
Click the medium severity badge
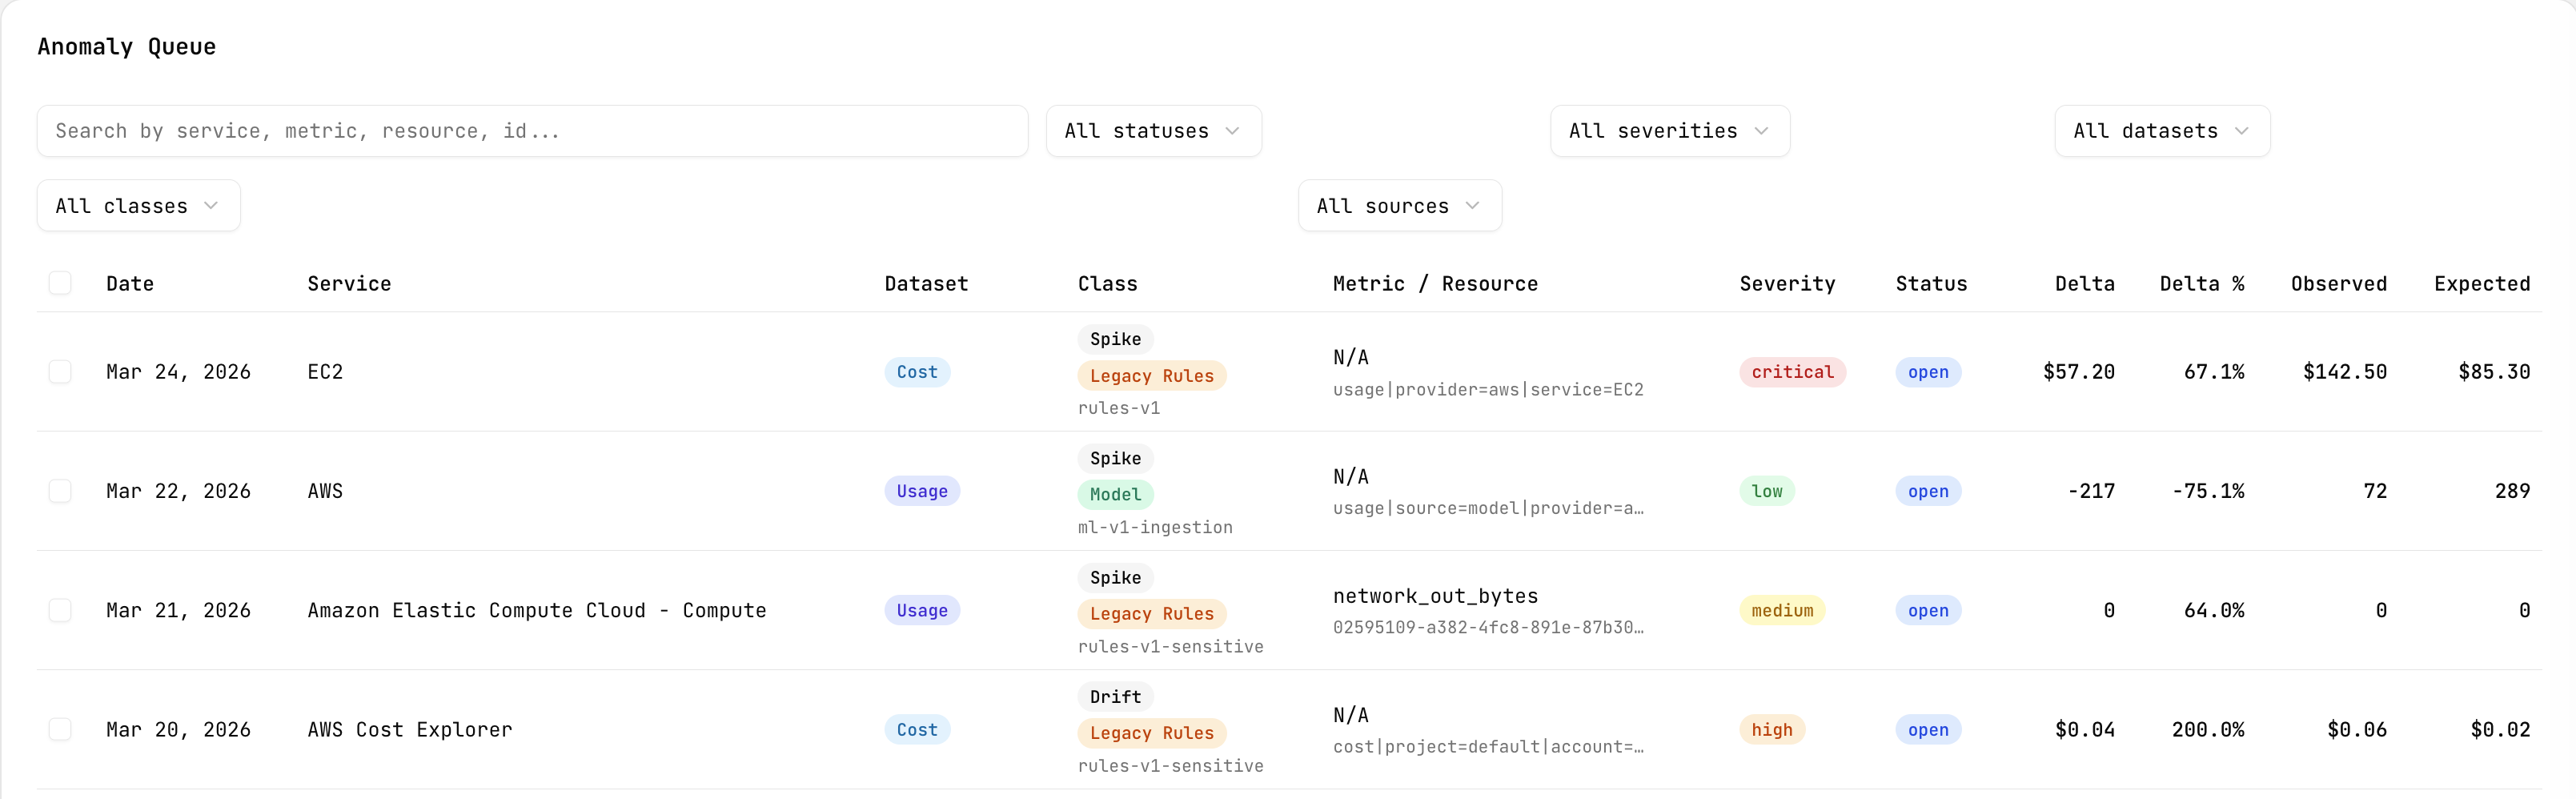coord(1781,610)
